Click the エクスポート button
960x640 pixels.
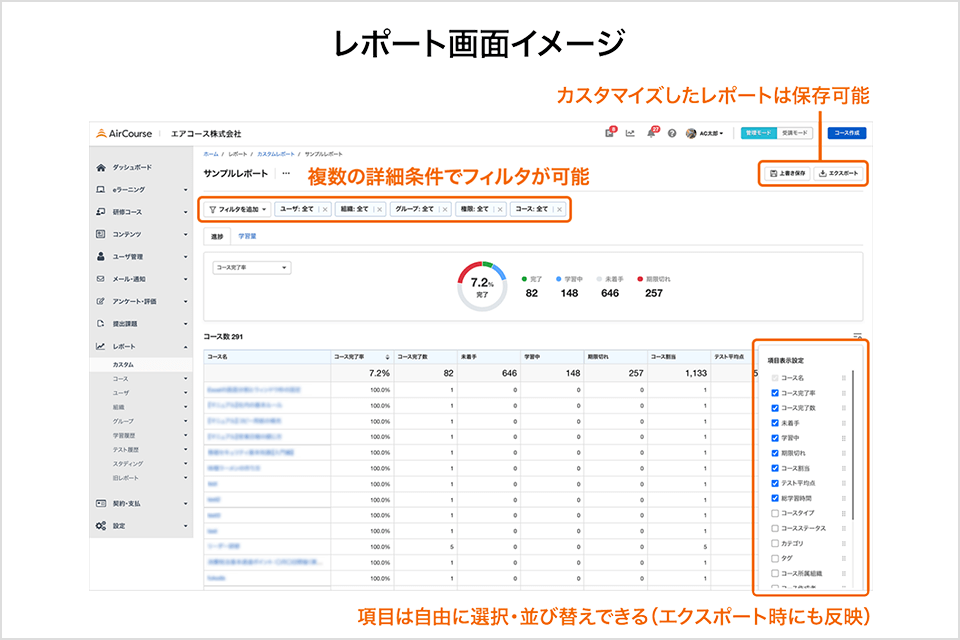click(839, 173)
